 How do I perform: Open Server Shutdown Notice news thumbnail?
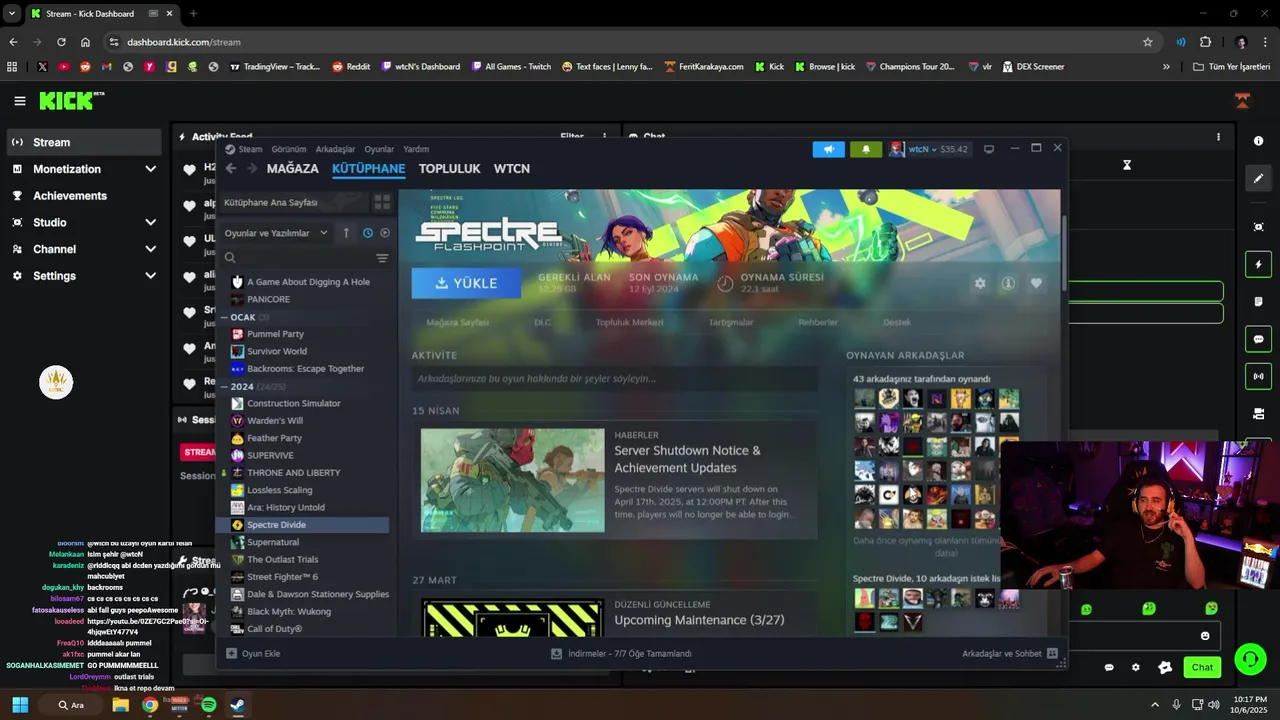(512, 480)
